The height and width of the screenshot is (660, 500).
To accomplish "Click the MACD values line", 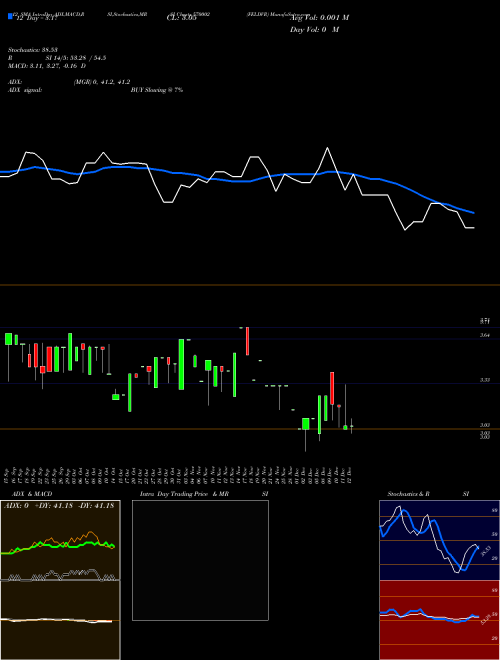I will [x=47, y=66].
